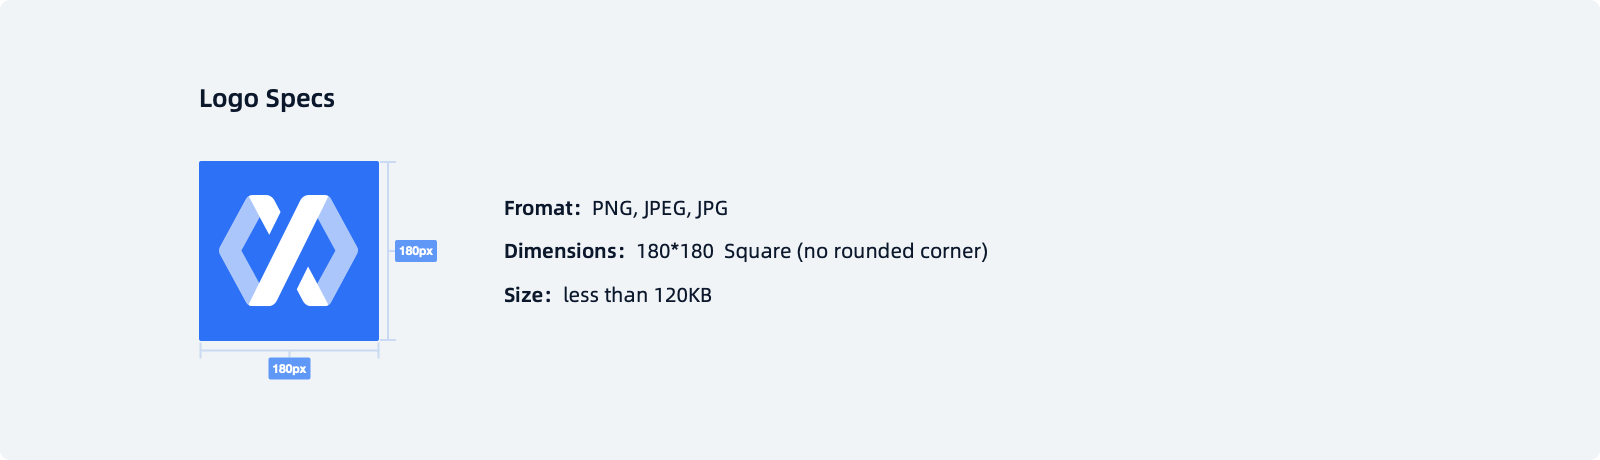The image size is (1600, 460).
Task: Select the Logo Specs heading
Action: click(x=267, y=99)
